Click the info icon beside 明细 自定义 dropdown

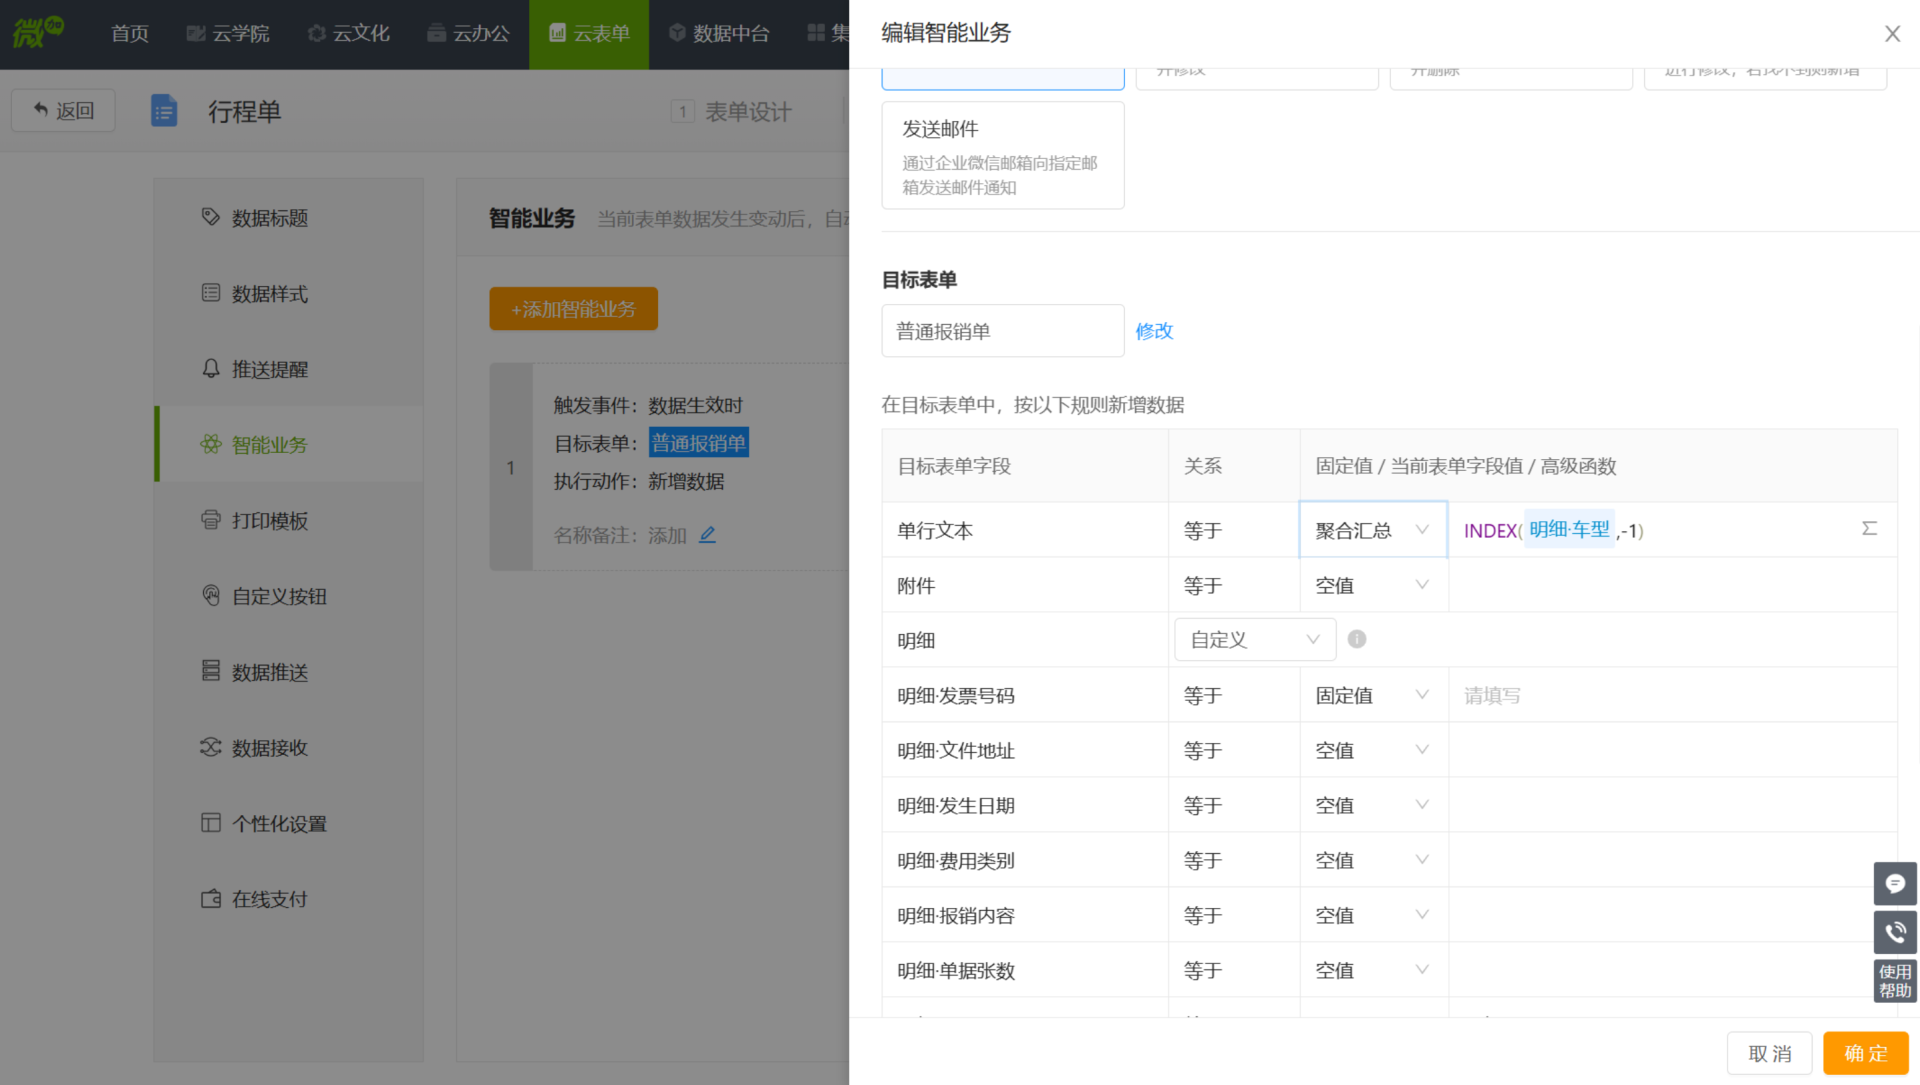[x=1356, y=639]
